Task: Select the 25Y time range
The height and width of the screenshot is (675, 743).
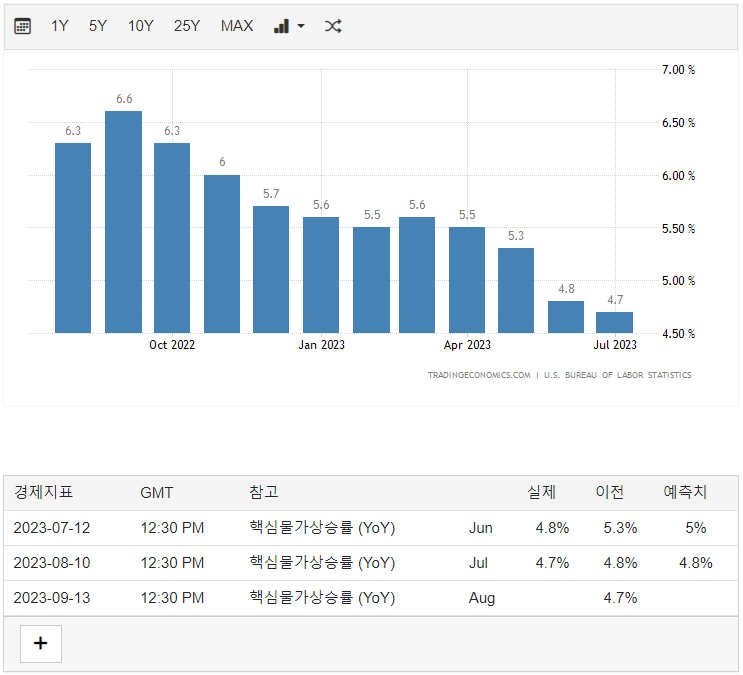Action: click(187, 26)
